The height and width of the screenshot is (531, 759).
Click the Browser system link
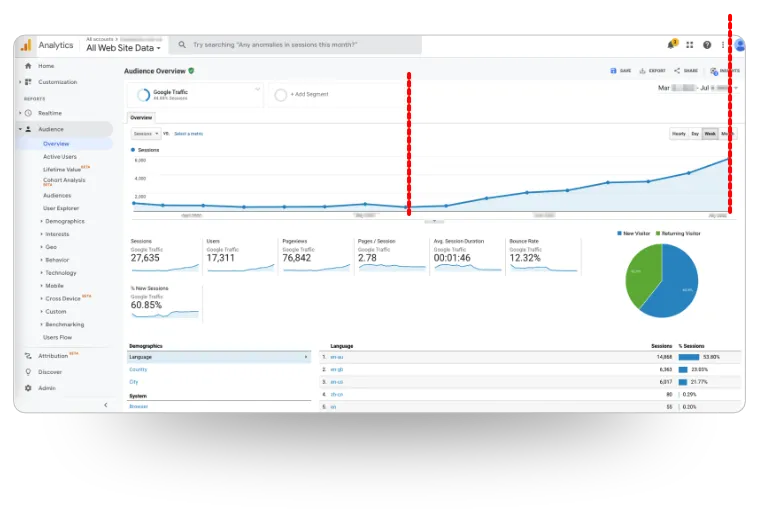tap(138, 407)
